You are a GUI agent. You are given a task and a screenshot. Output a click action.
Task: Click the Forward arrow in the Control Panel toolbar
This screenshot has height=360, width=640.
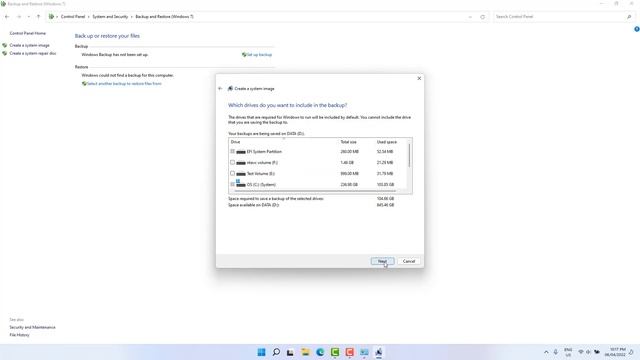(x=19, y=17)
